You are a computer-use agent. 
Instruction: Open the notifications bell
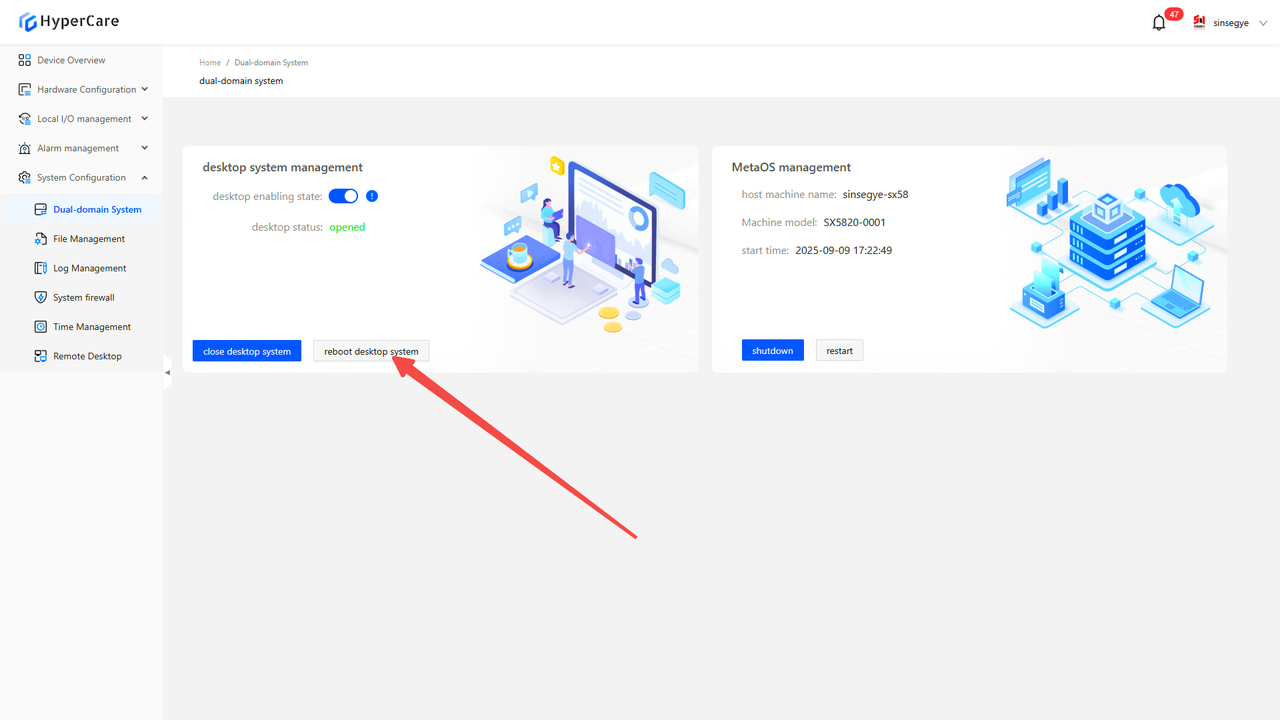(x=1159, y=23)
